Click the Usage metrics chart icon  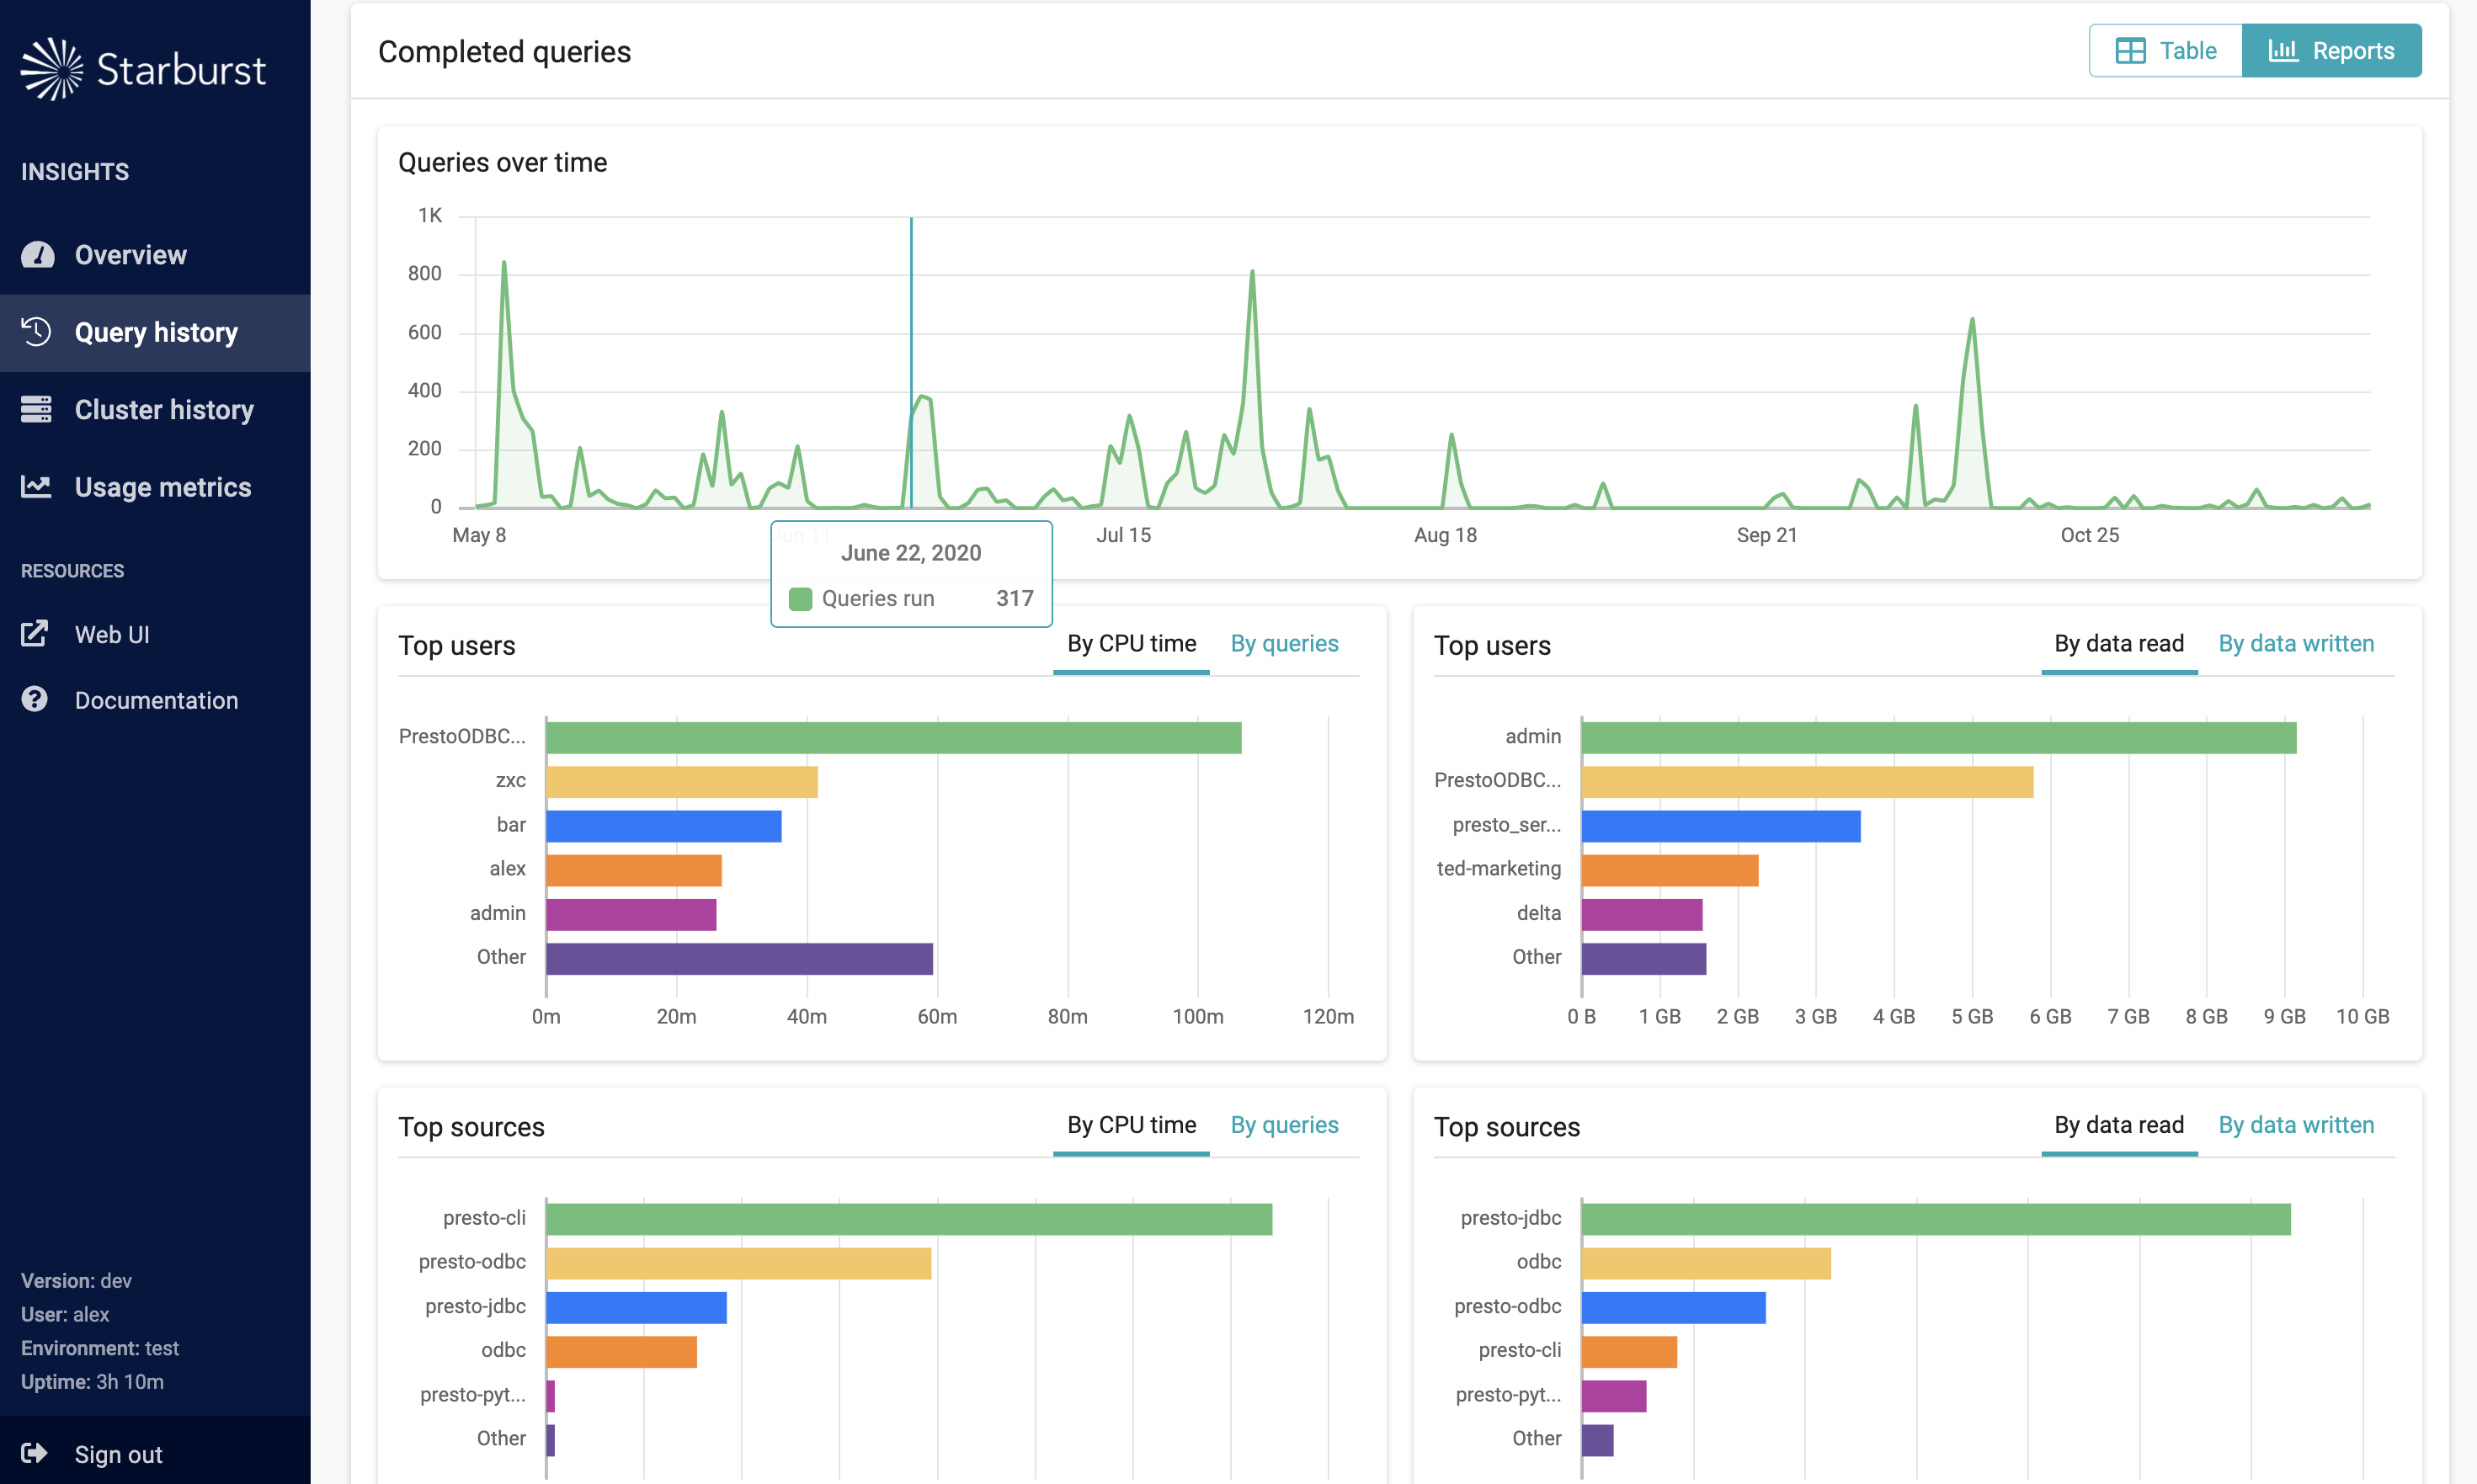(37, 487)
